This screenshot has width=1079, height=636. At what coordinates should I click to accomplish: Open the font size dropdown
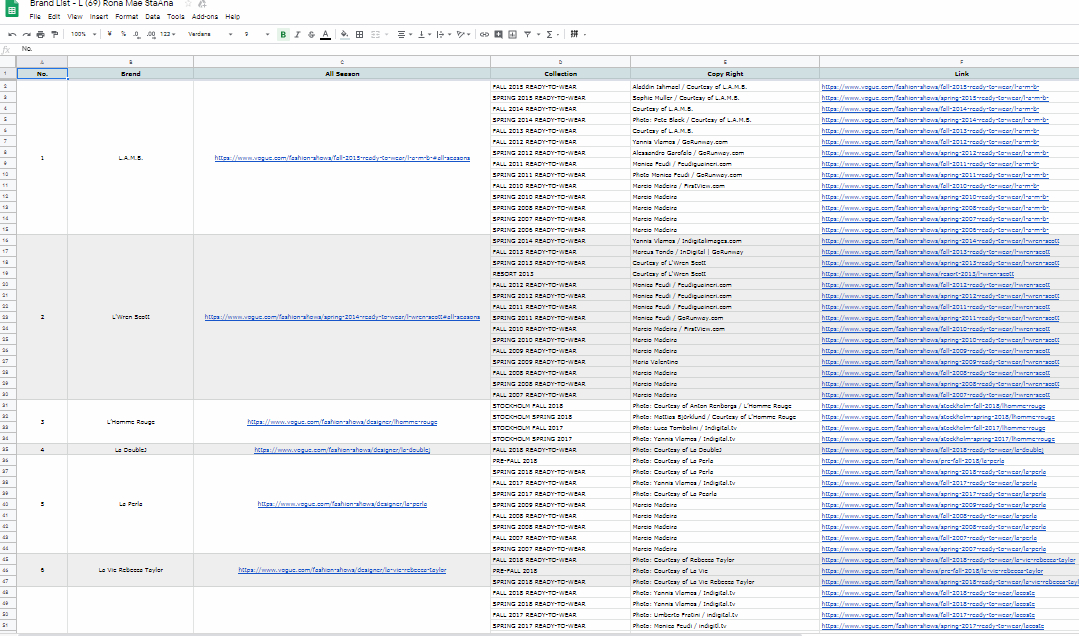tap(254, 34)
